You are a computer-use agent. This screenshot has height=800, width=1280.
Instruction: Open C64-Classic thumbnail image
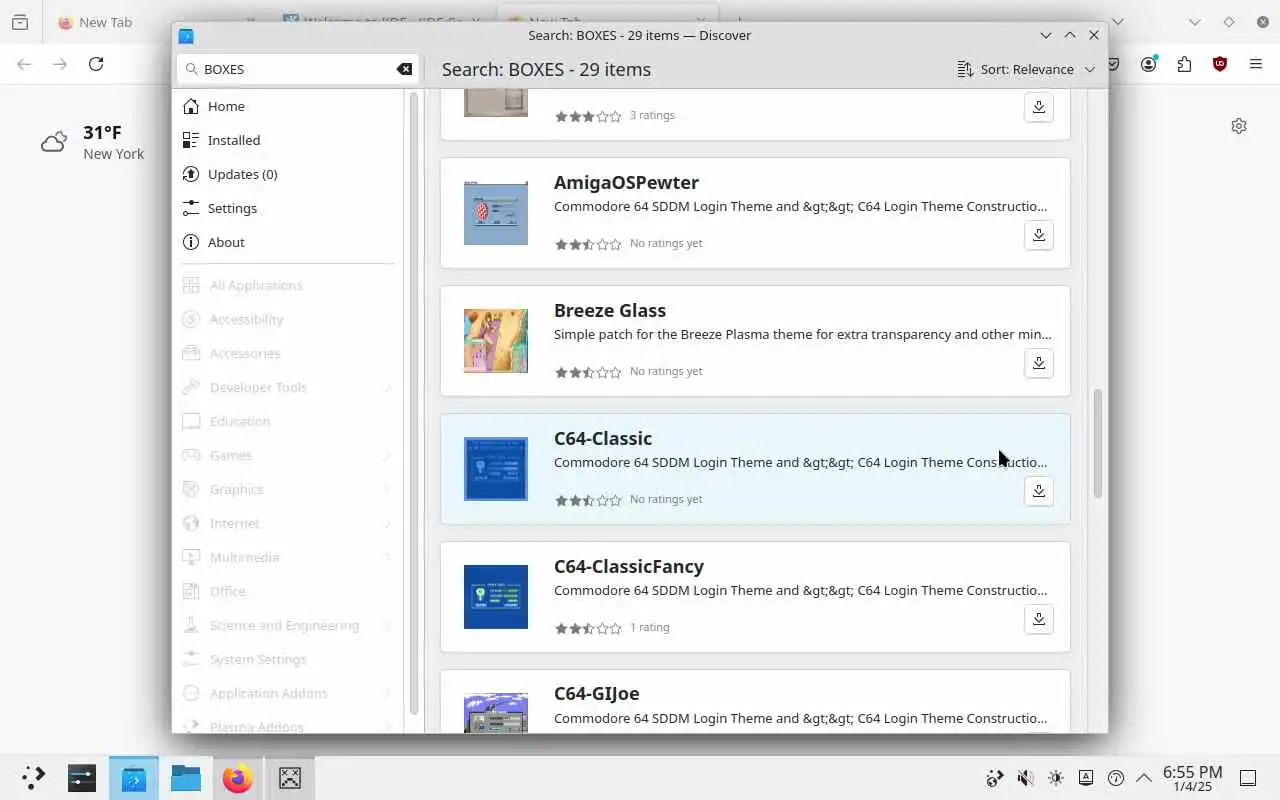tap(496, 469)
